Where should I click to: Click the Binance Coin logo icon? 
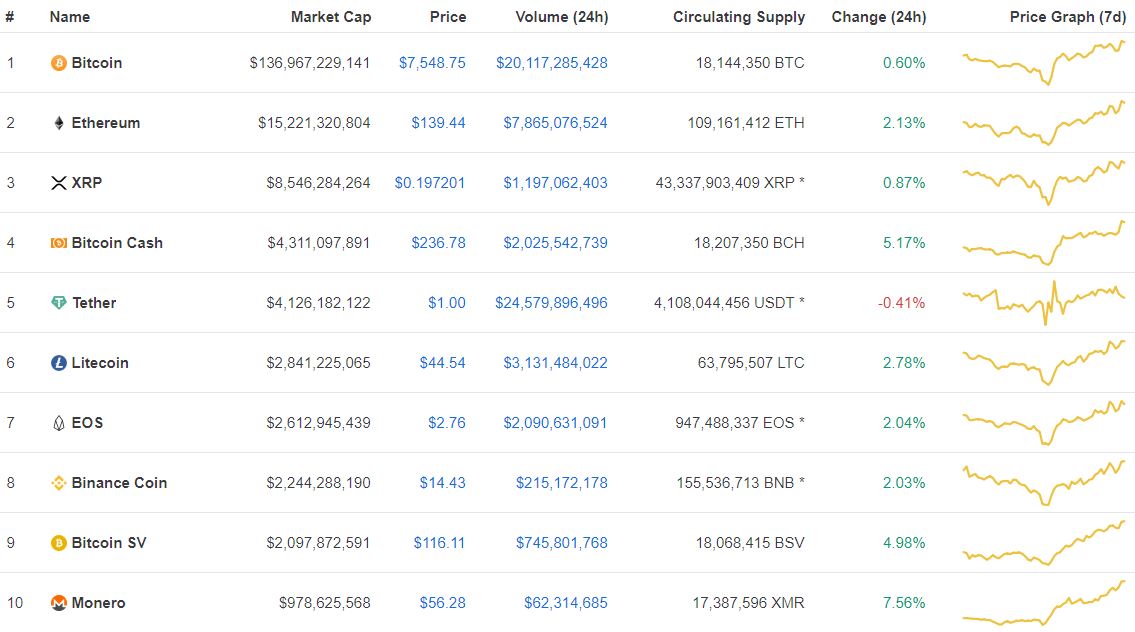point(59,483)
